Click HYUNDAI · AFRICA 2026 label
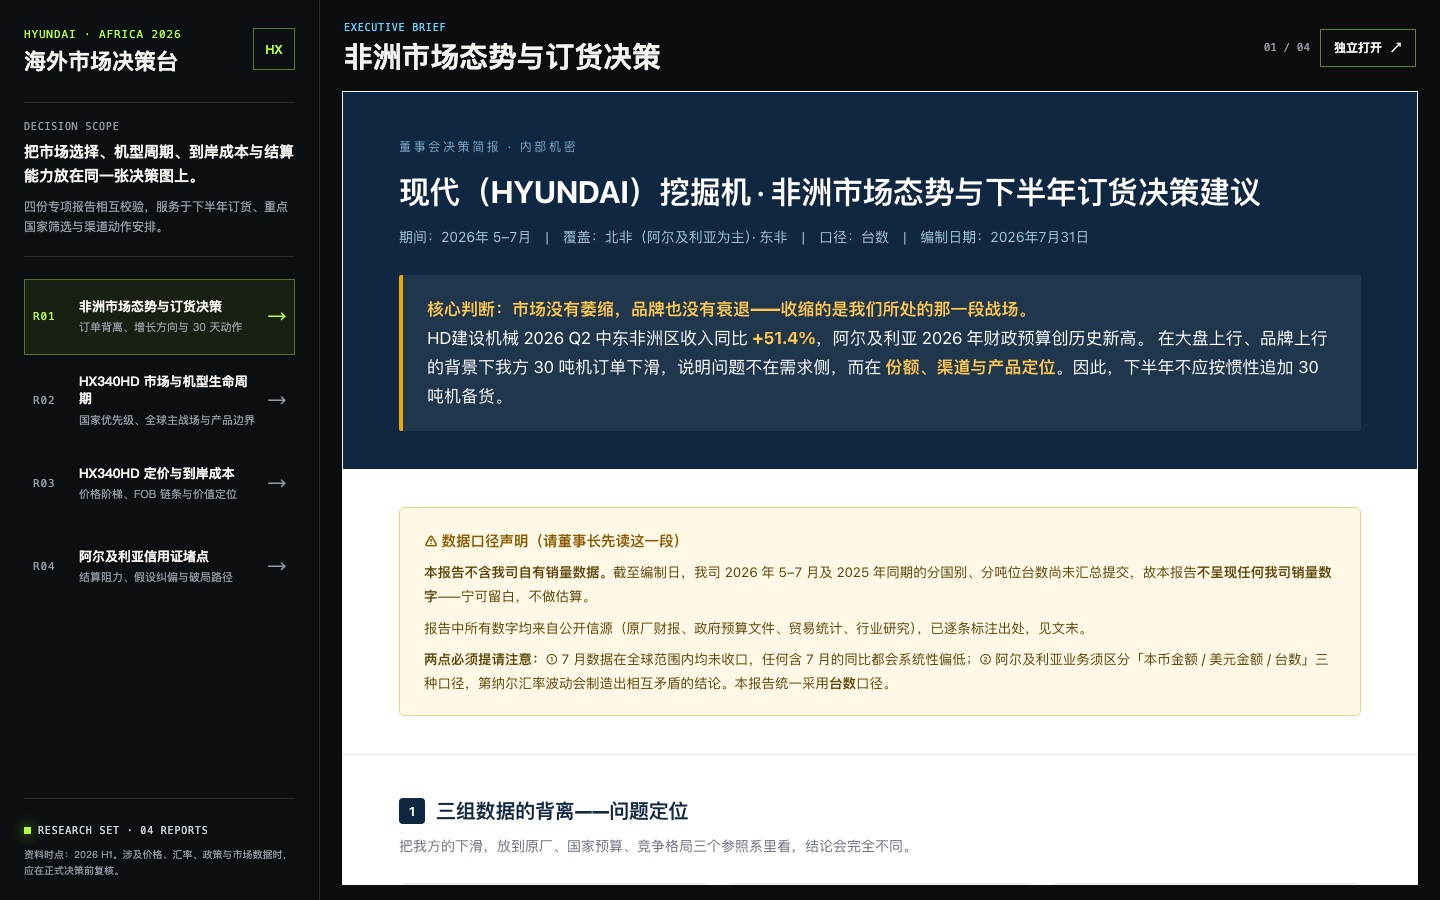Viewport: 1440px width, 900px height. (102, 34)
